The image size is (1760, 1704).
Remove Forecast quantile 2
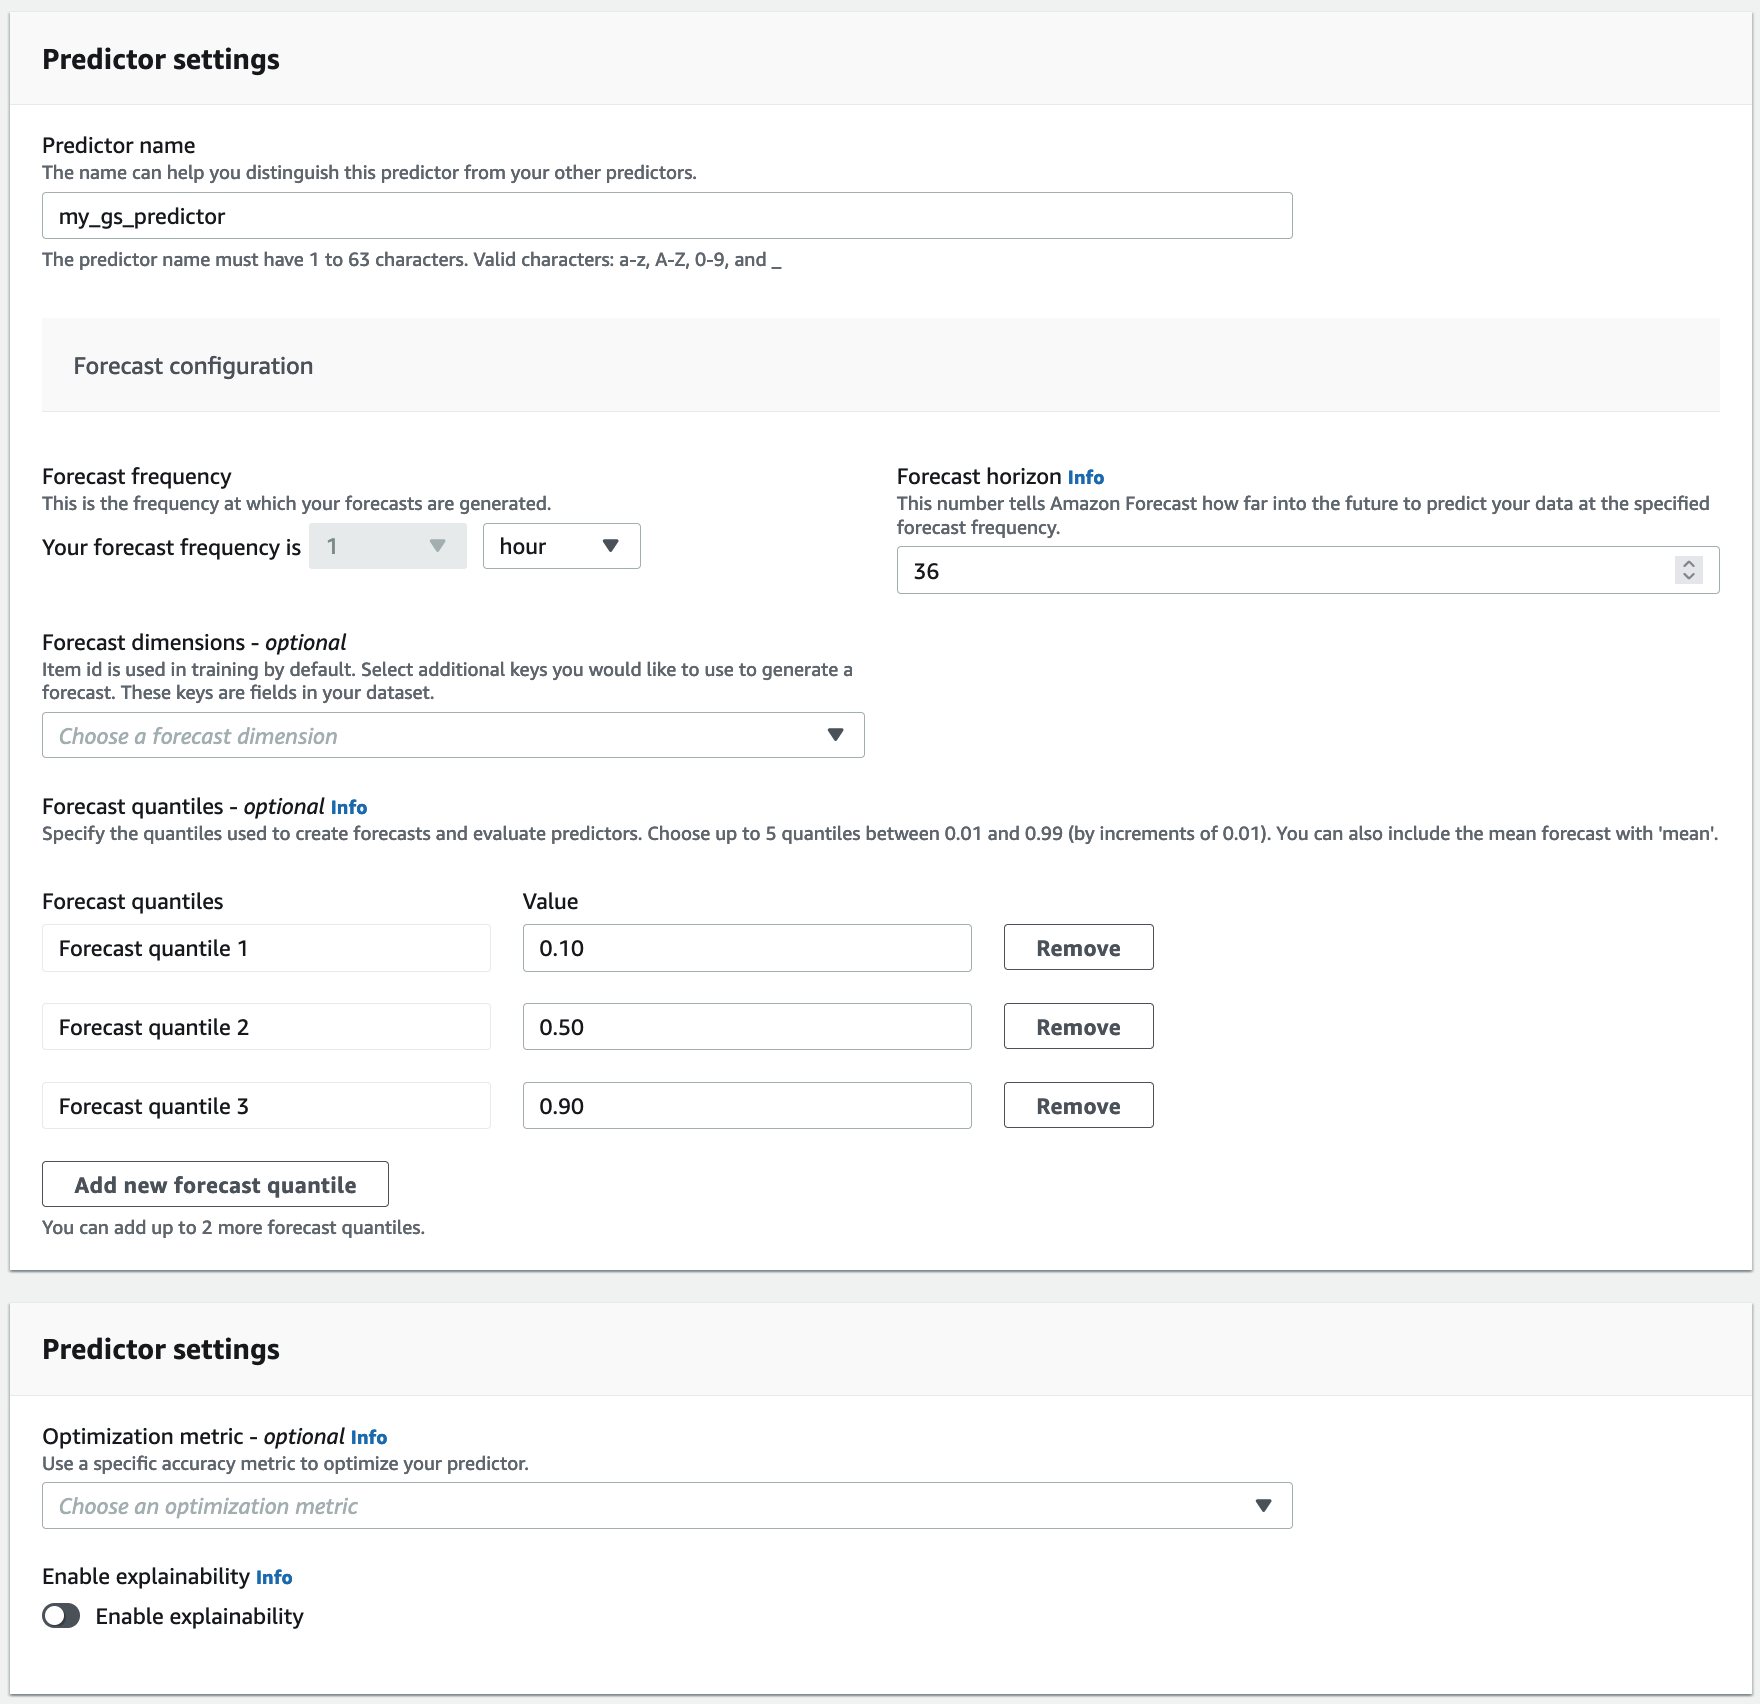1077,1026
